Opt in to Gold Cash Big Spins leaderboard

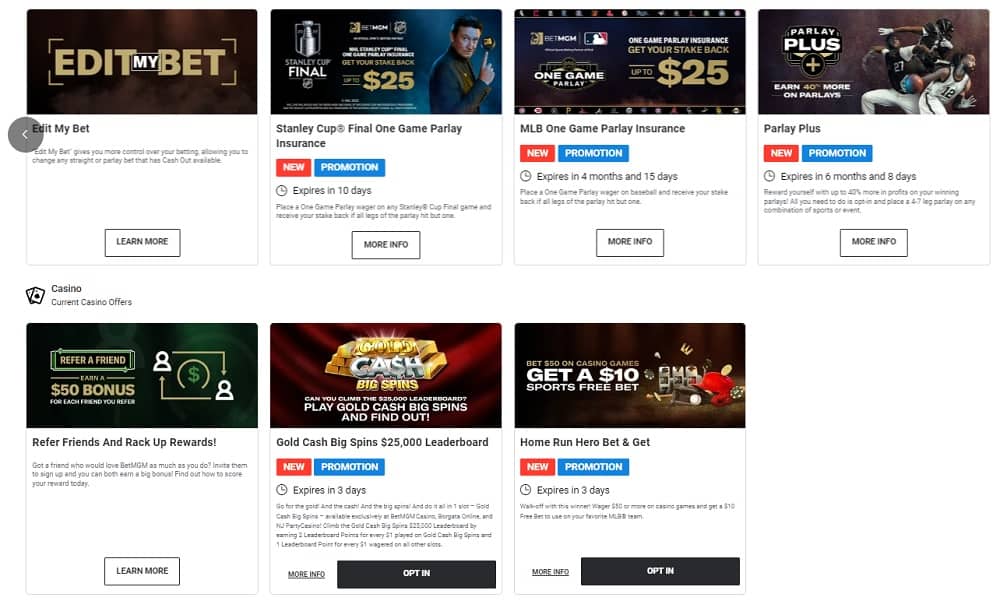(x=416, y=574)
